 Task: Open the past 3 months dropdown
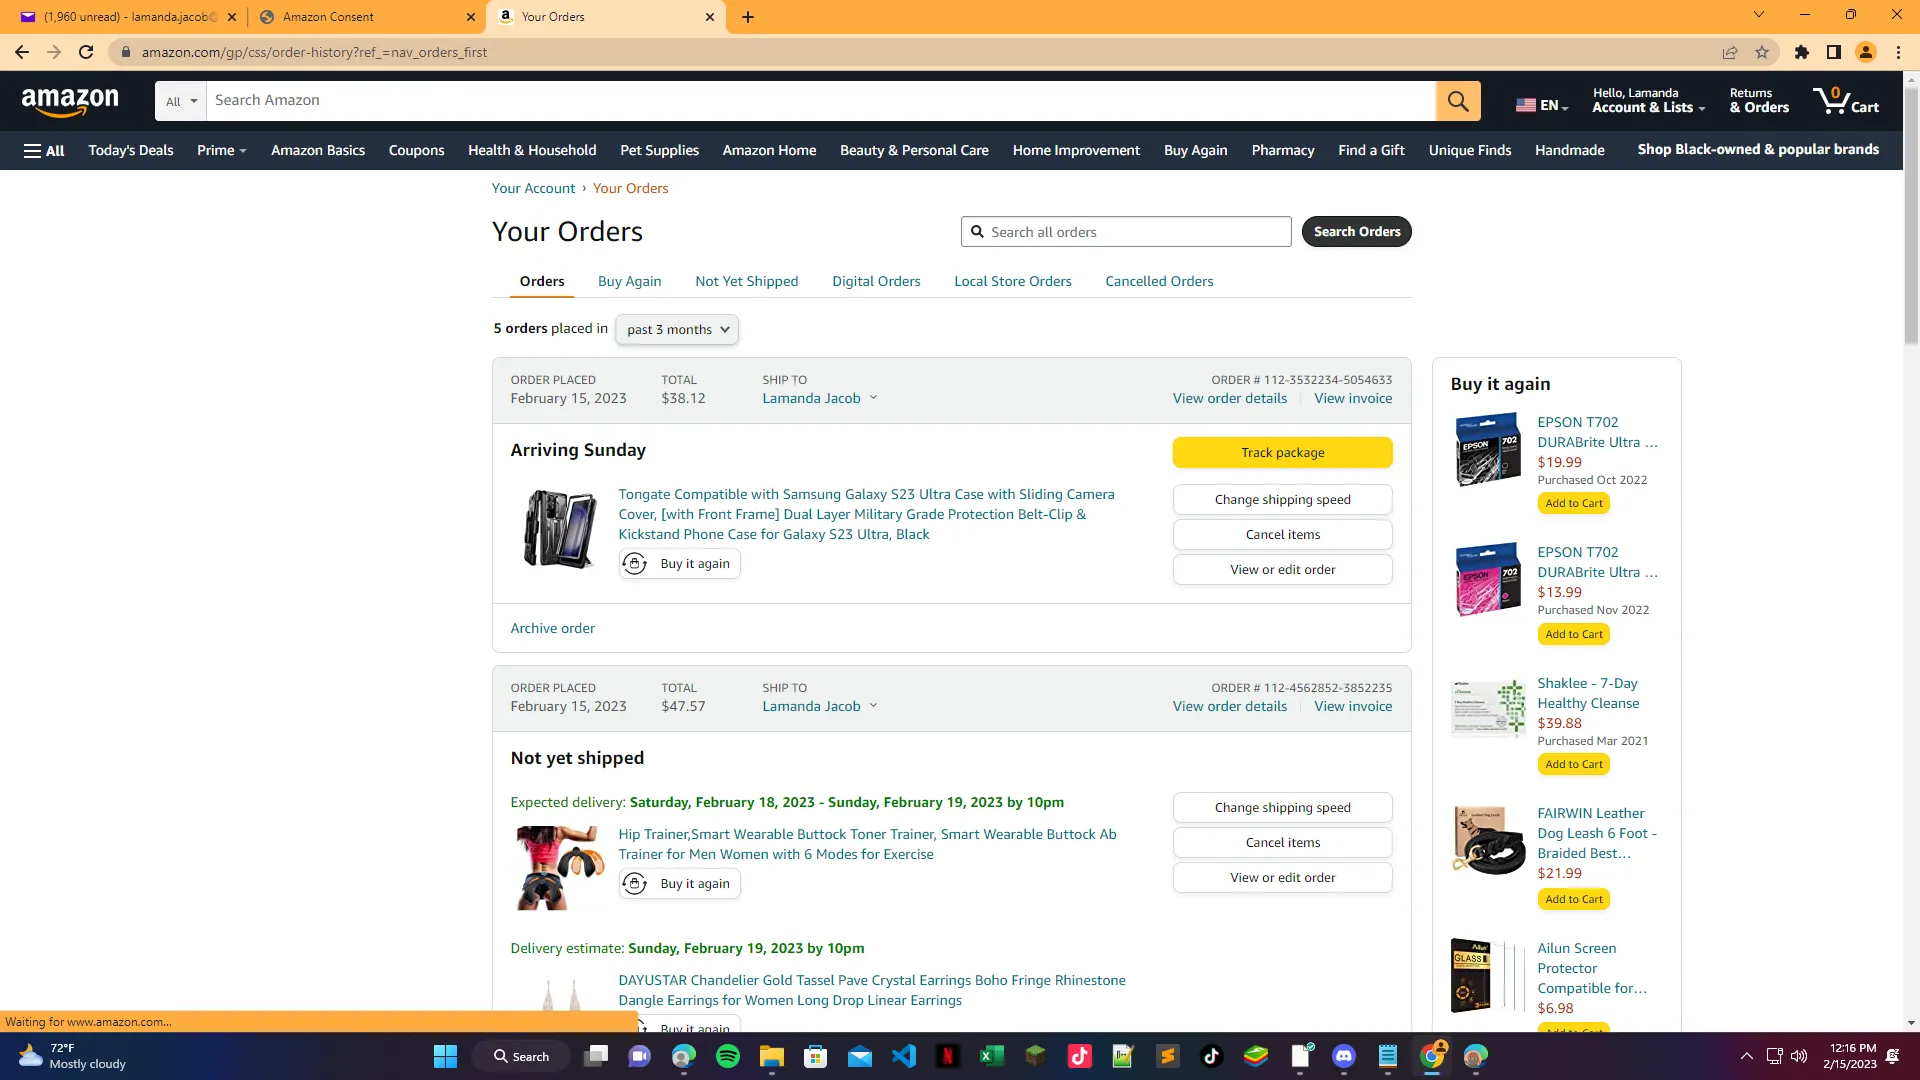(x=677, y=330)
